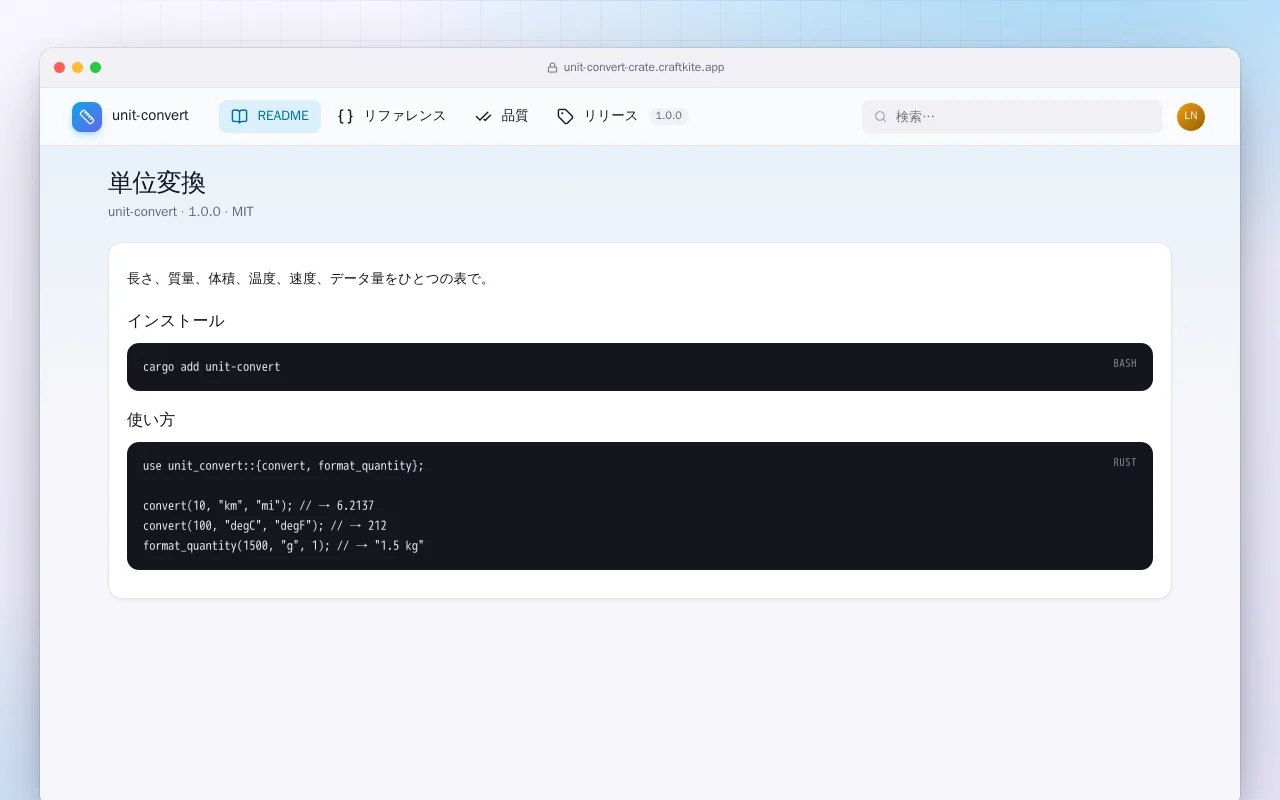Image resolution: width=1280 pixels, height=800 pixels.
Task: Click the 単位変換 page heading
Action: tap(157, 183)
